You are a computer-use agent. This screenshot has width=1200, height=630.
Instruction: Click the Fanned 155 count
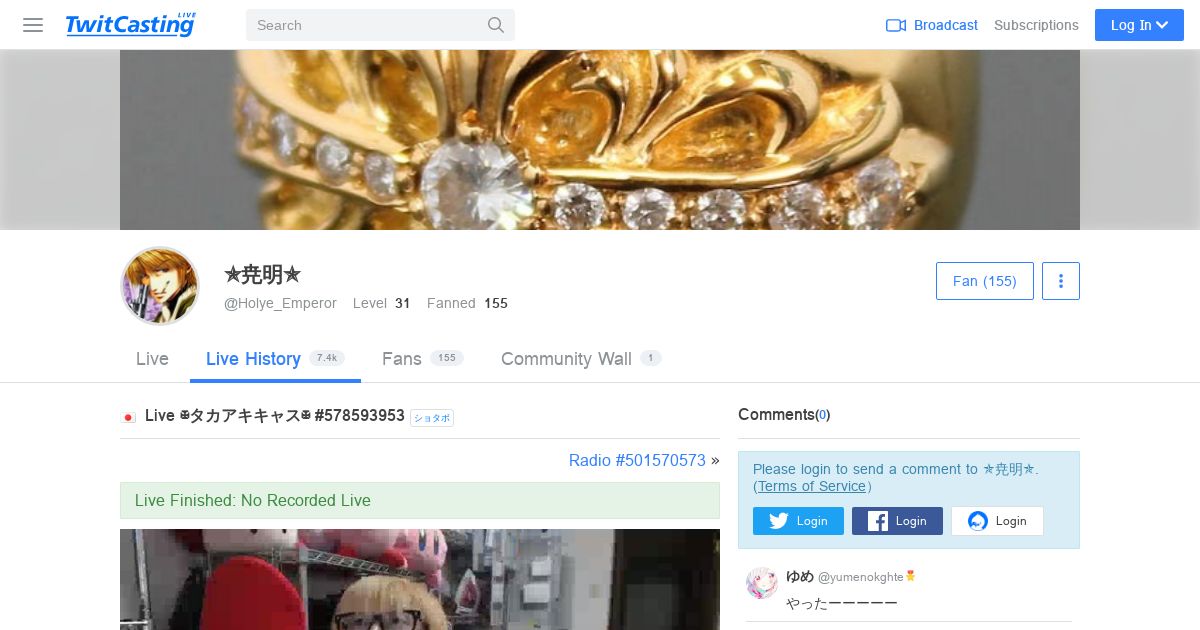click(467, 303)
